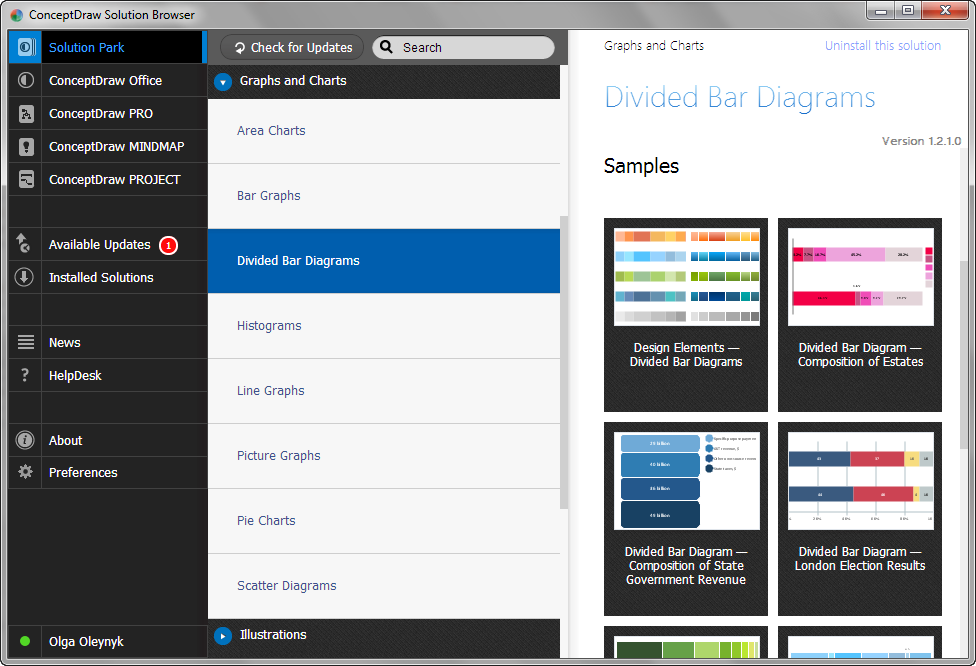
Task: Show Available Updates
Action: tap(108, 244)
